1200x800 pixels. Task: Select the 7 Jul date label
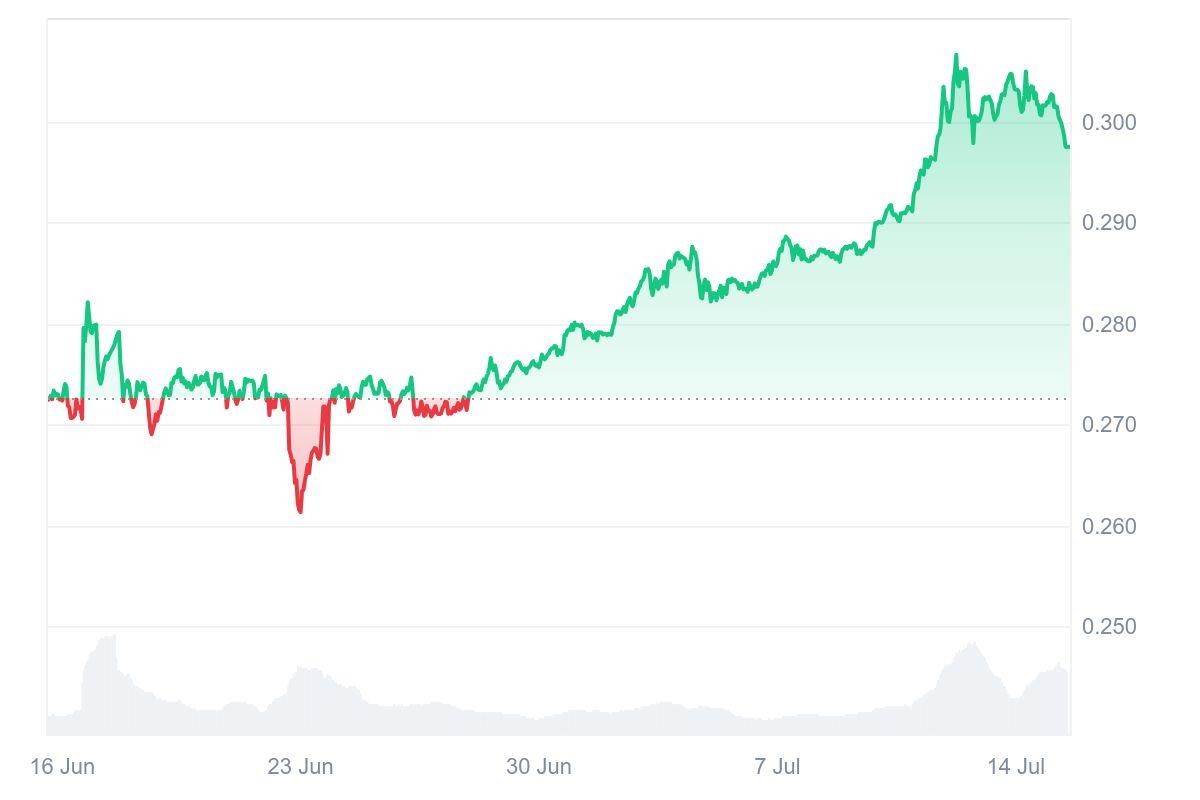tap(777, 767)
